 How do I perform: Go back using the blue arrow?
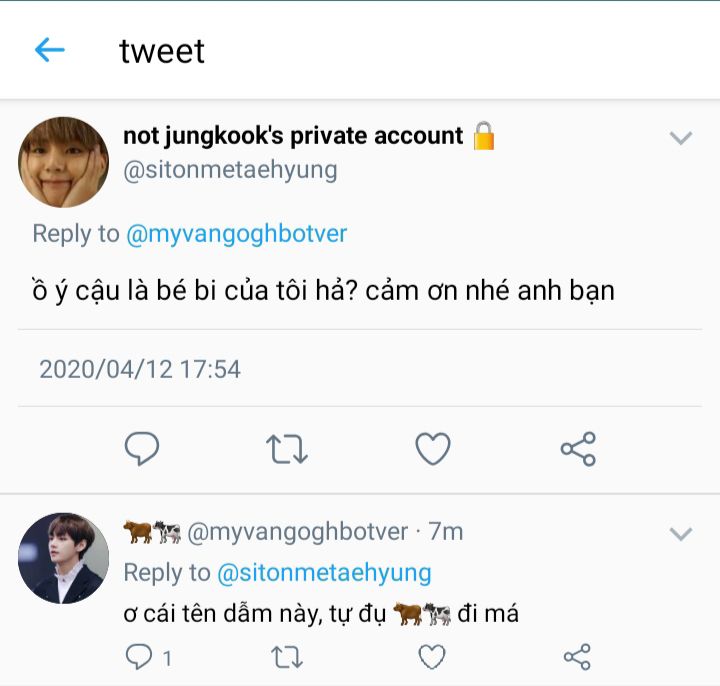tap(49, 50)
